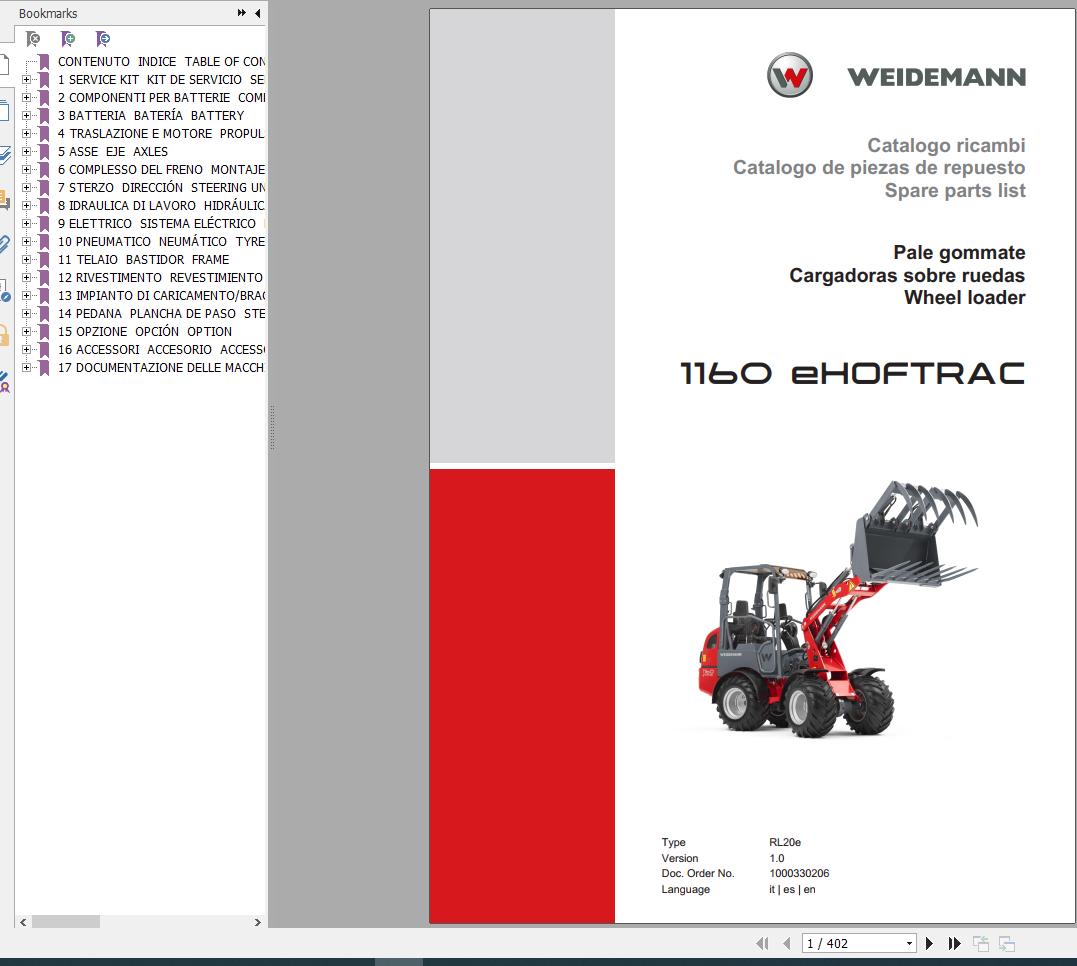Expand the 7 STERZO bookmark node
Image resolution: width=1077 pixels, height=966 pixels.
tap(26, 188)
